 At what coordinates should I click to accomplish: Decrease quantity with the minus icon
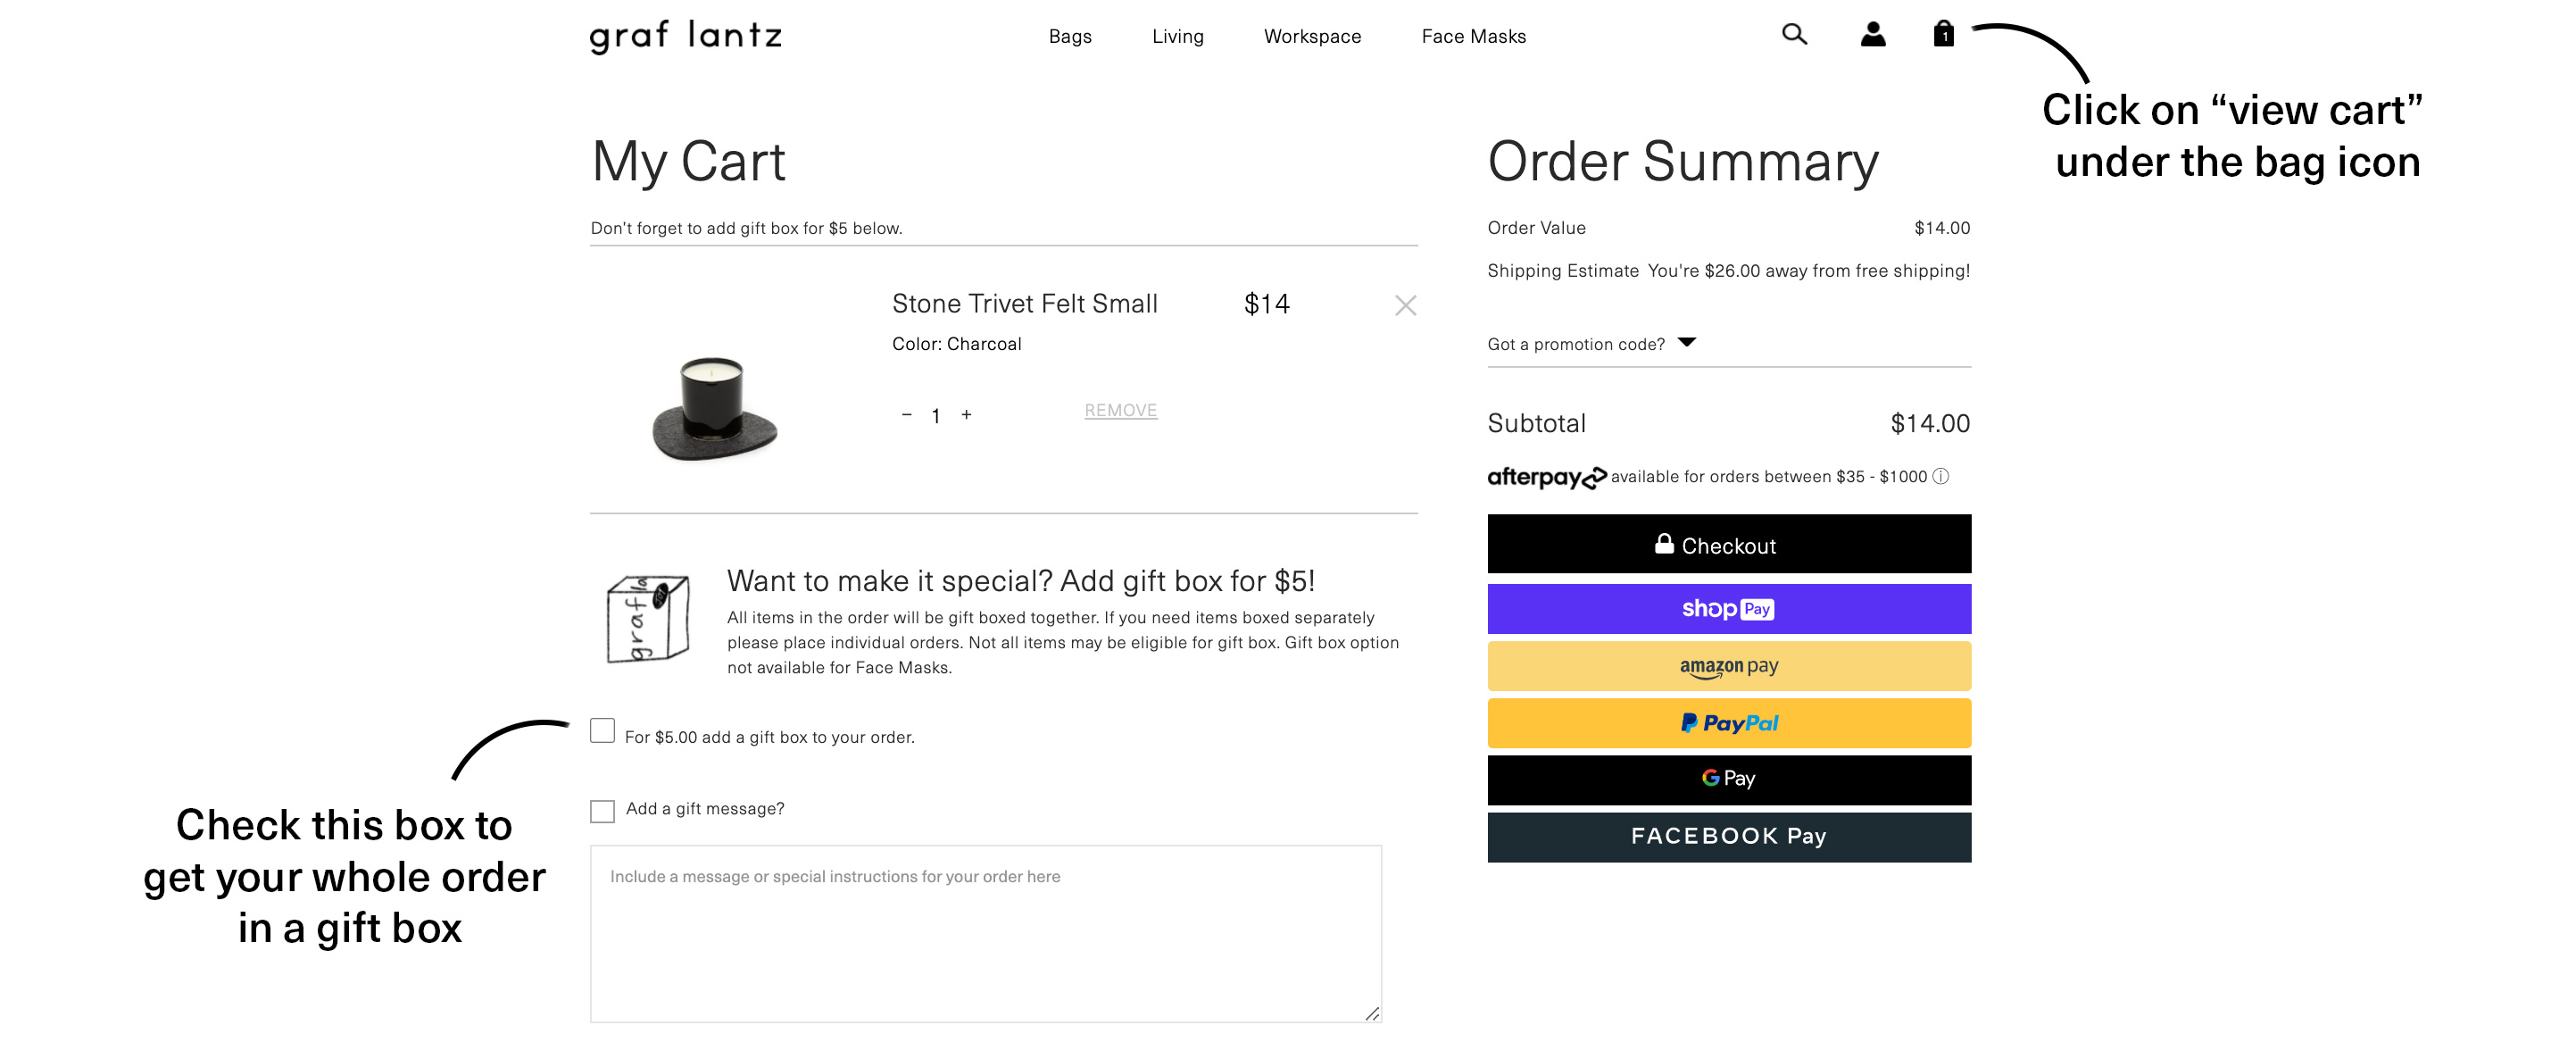(x=906, y=414)
